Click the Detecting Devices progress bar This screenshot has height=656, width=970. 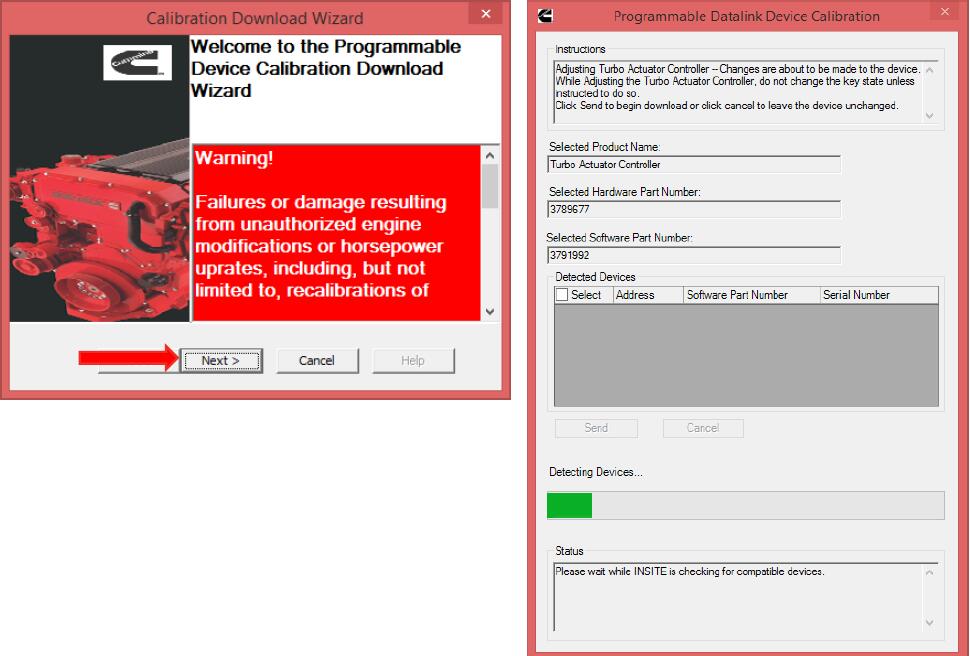click(745, 506)
